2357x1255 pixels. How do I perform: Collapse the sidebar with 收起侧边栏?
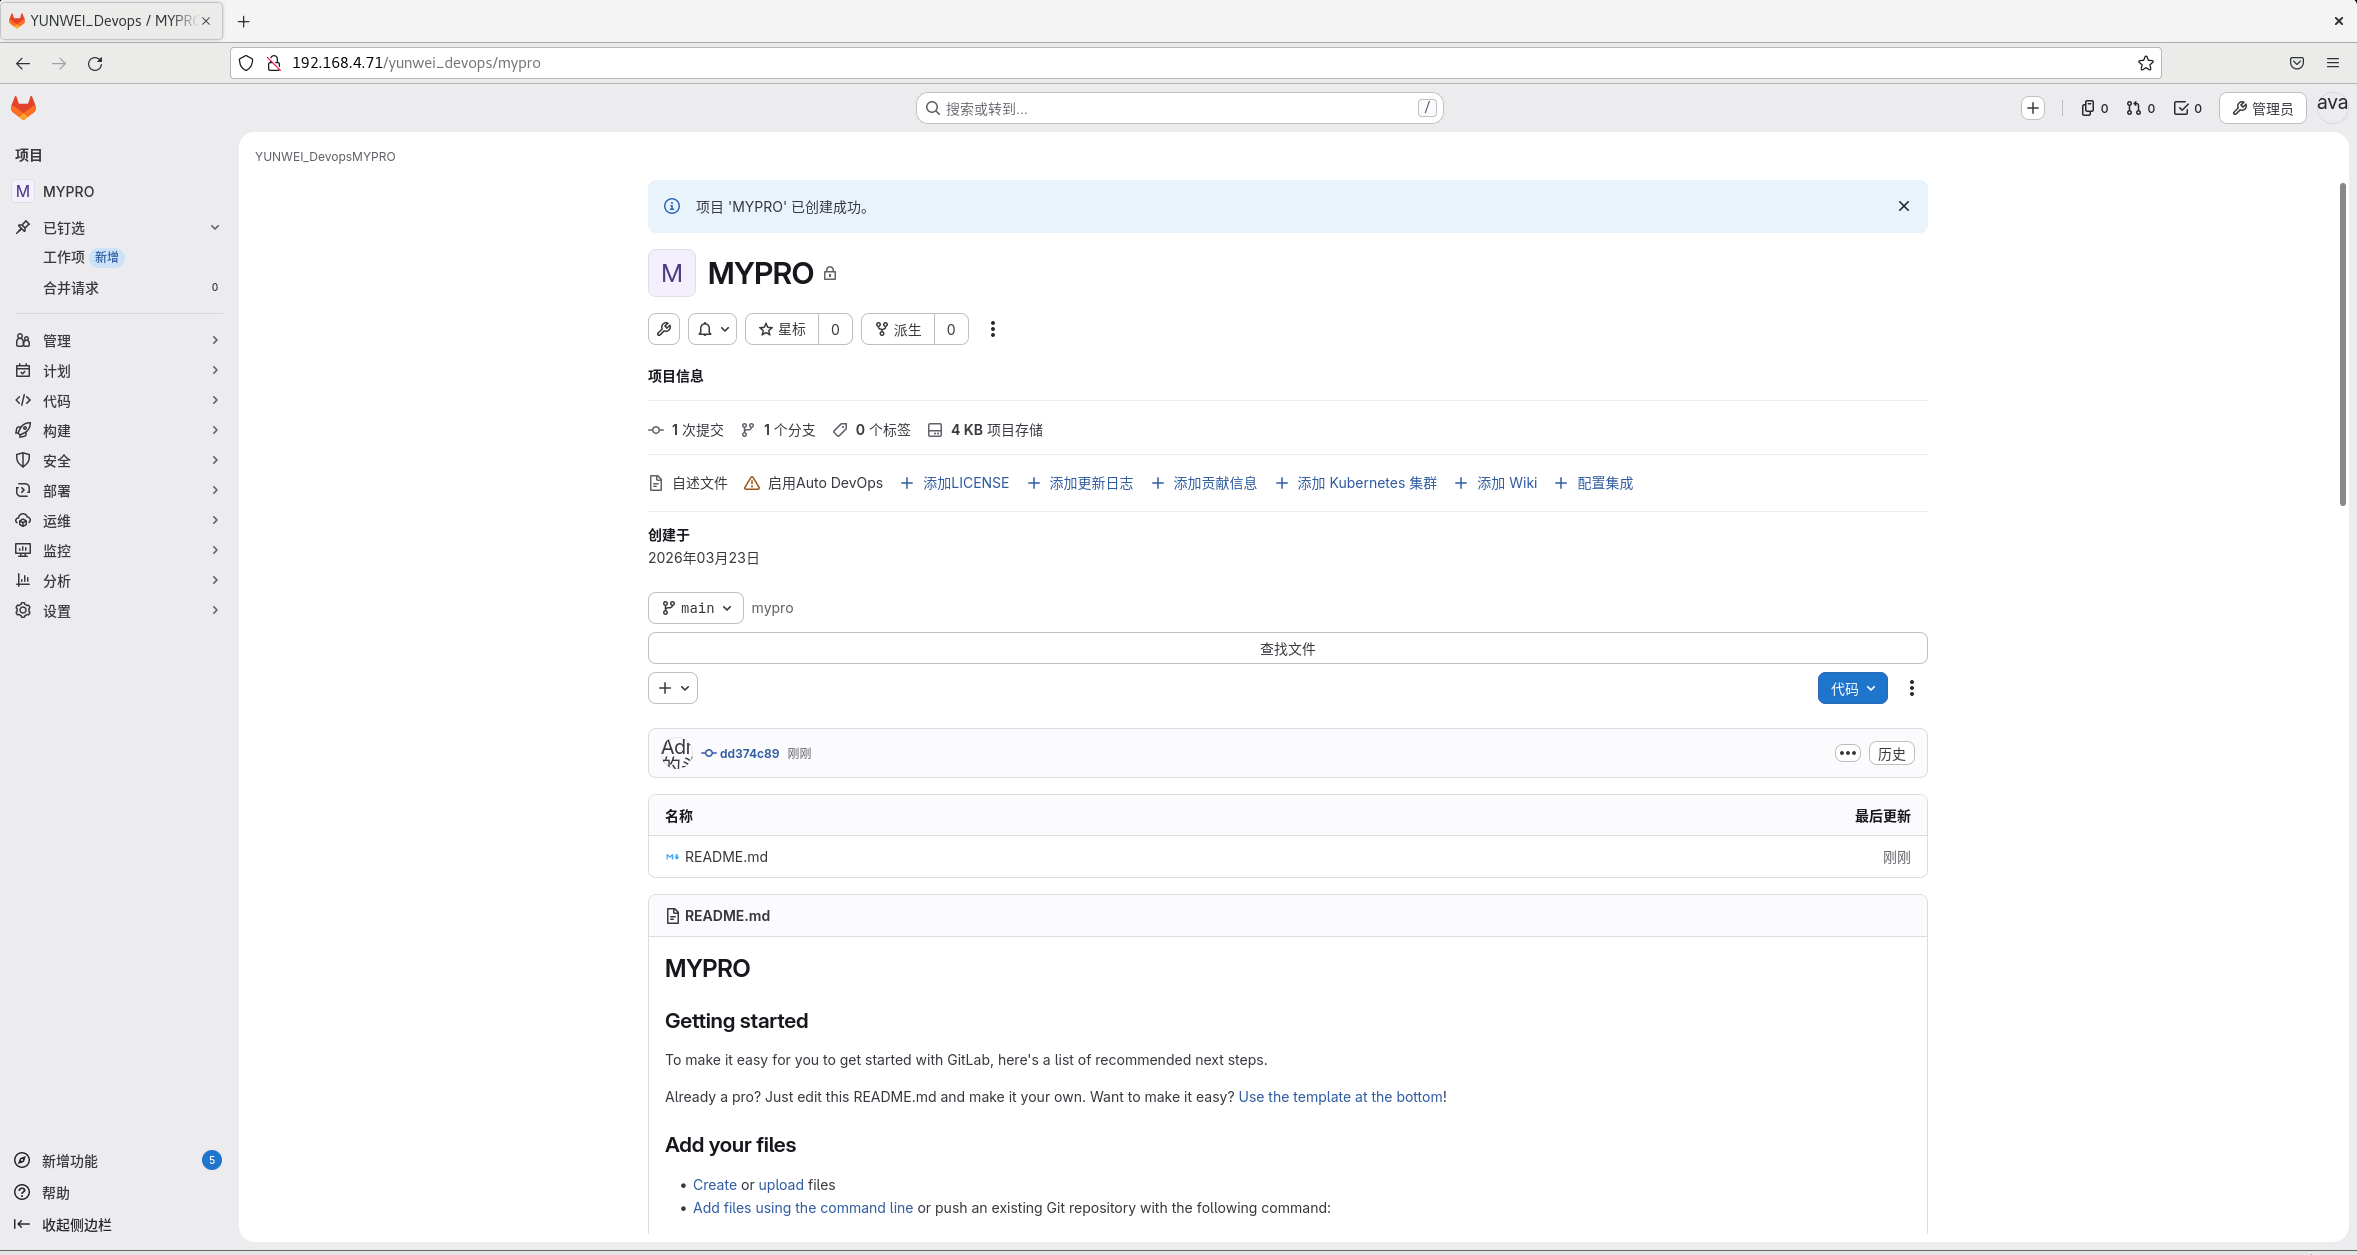point(76,1225)
